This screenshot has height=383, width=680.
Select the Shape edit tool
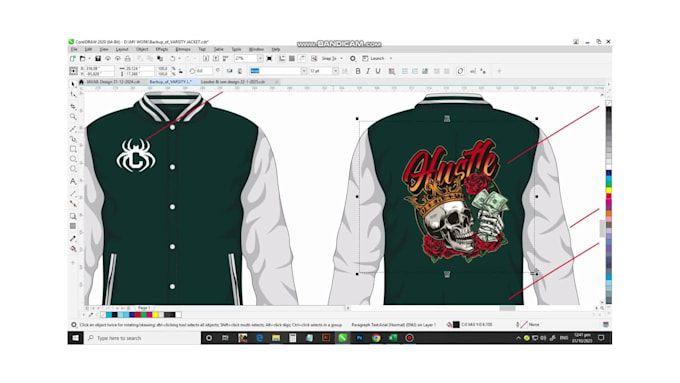click(x=73, y=94)
